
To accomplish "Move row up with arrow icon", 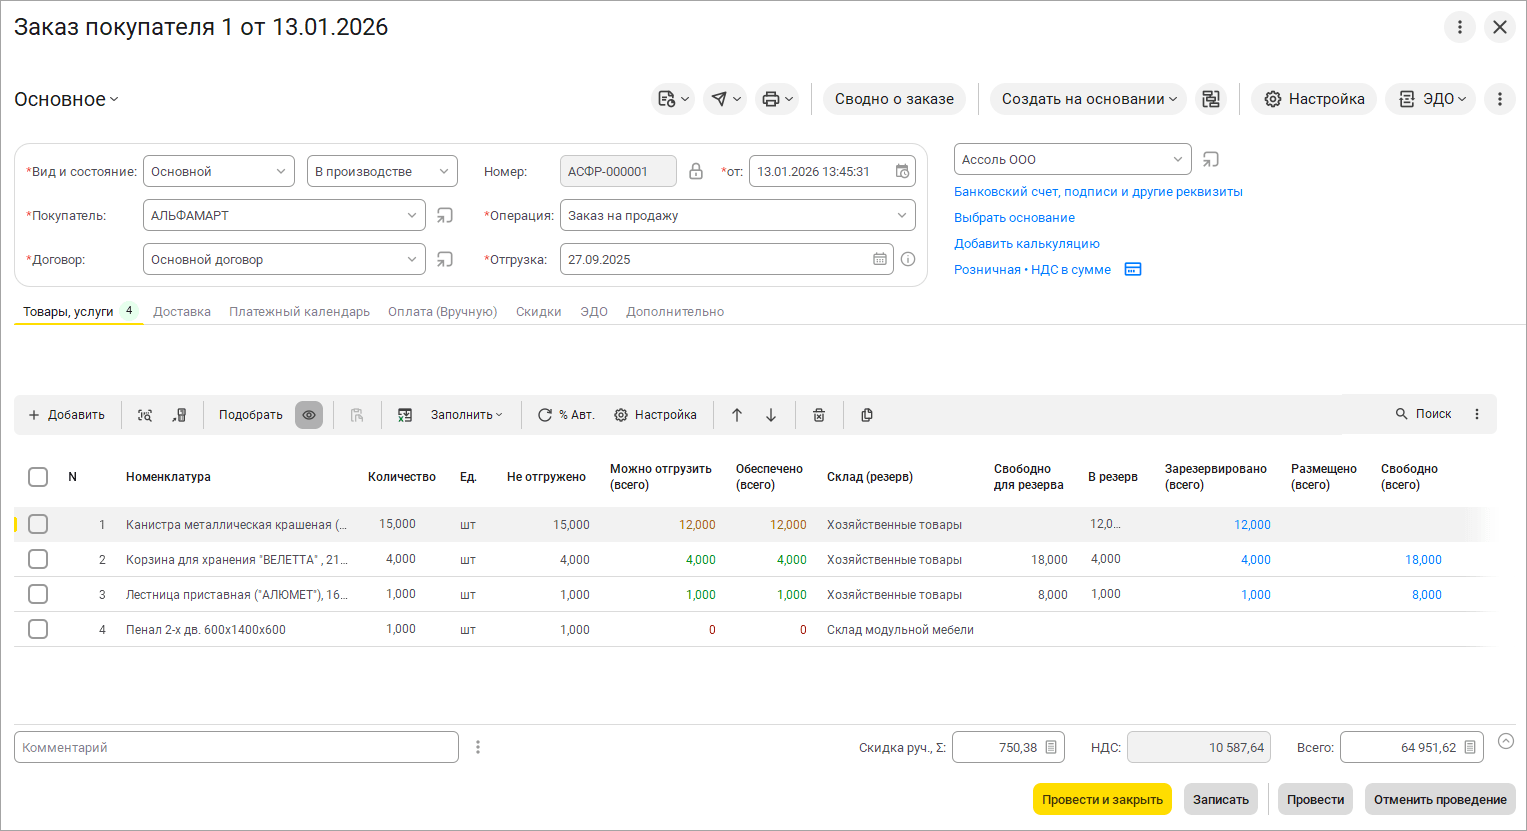I will coord(737,415).
